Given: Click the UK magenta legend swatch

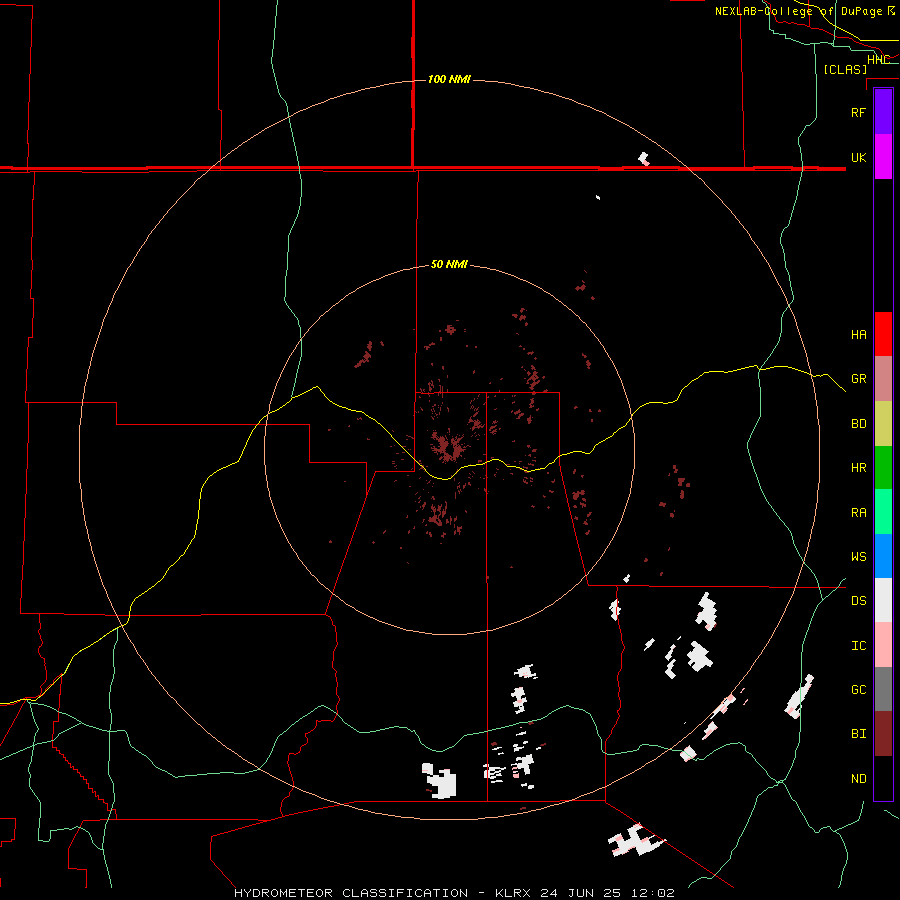Looking at the screenshot, I should coord(883,157).
